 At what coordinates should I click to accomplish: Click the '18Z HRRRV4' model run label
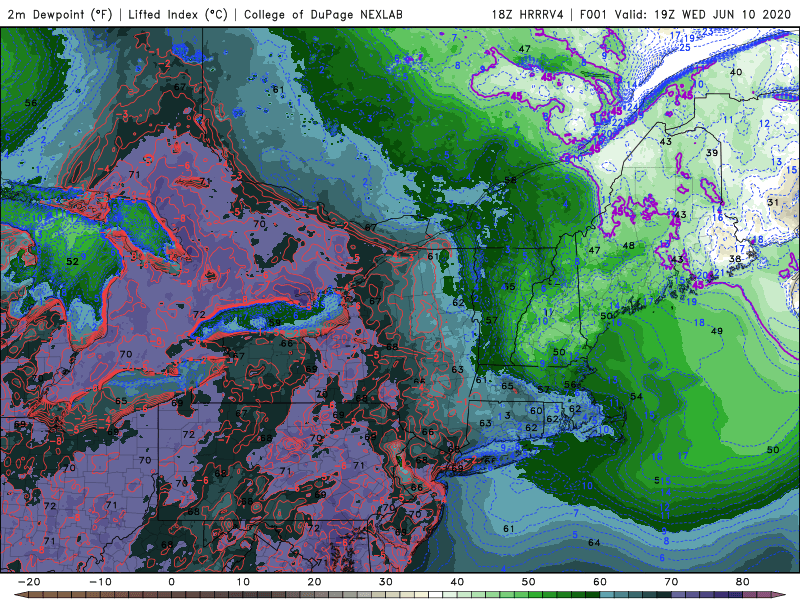click(x=528, y=14)
